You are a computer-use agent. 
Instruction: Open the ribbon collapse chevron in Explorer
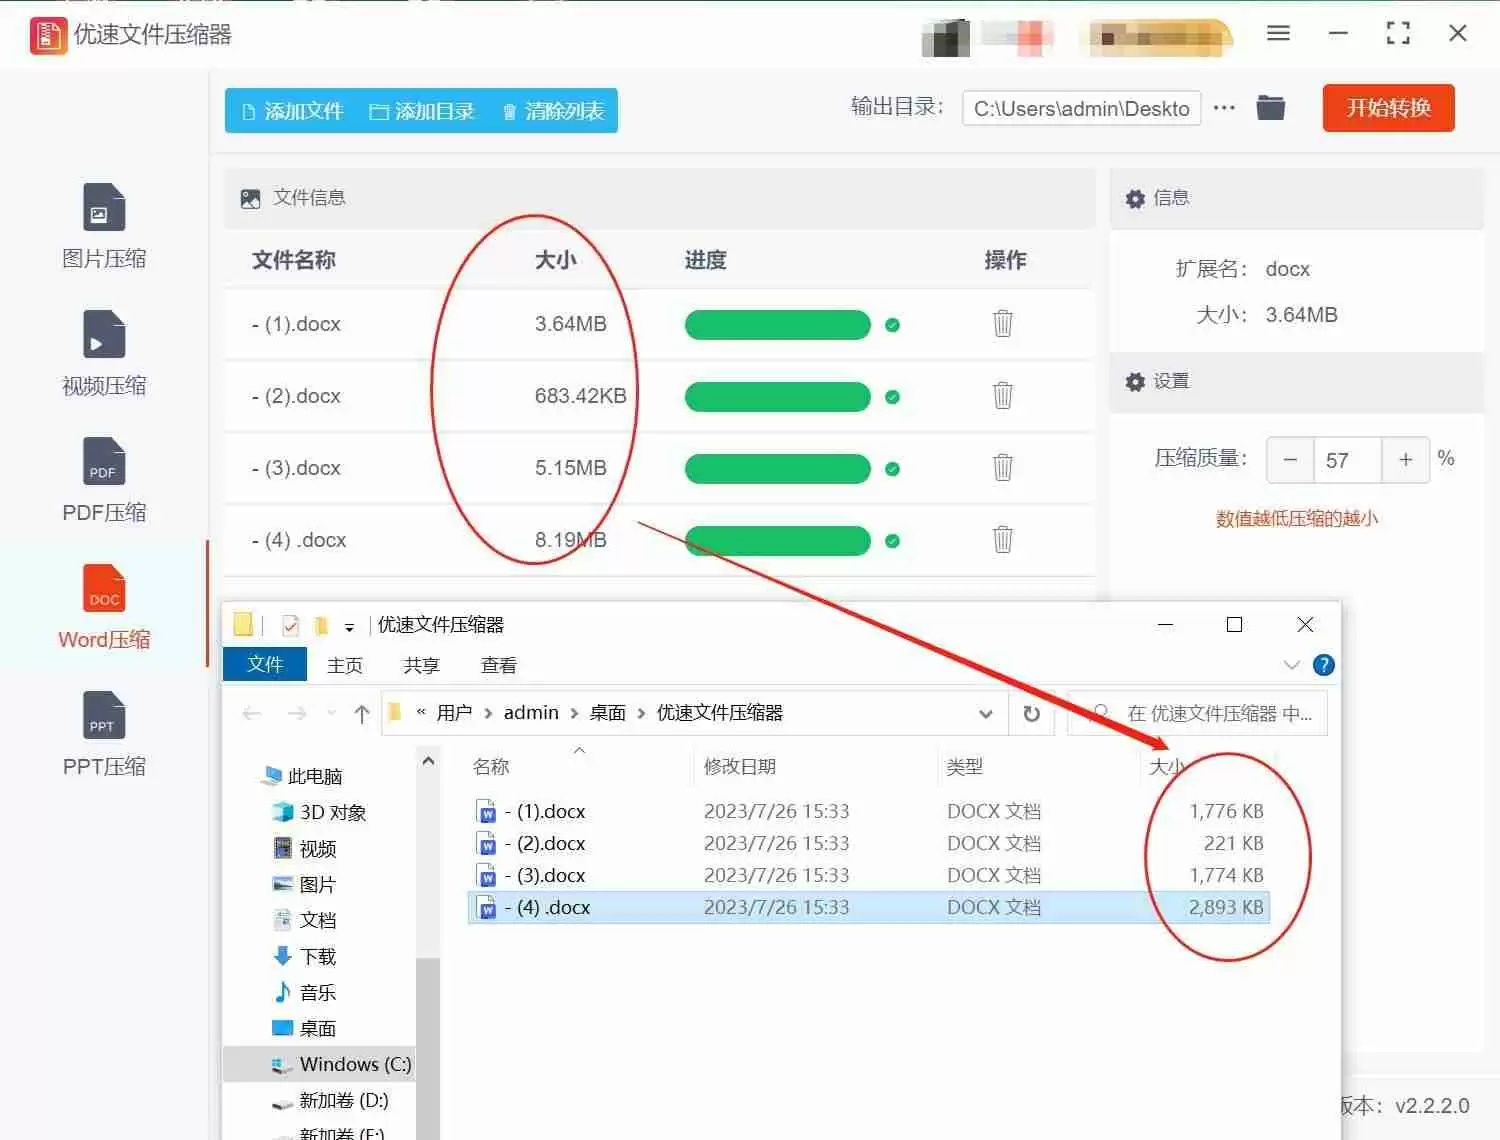(x=1290, y=664)
